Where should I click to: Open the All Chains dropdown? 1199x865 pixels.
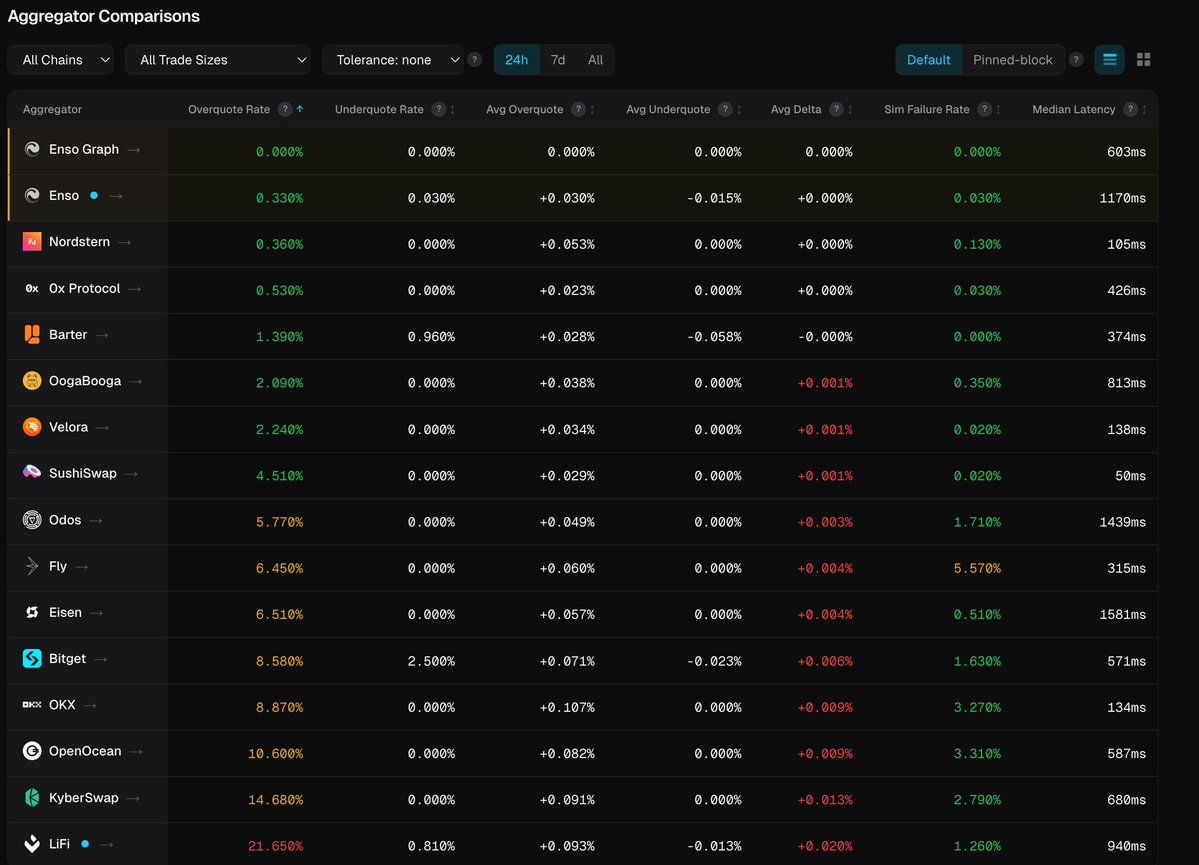pyautogui.click(x=60, y=60)
